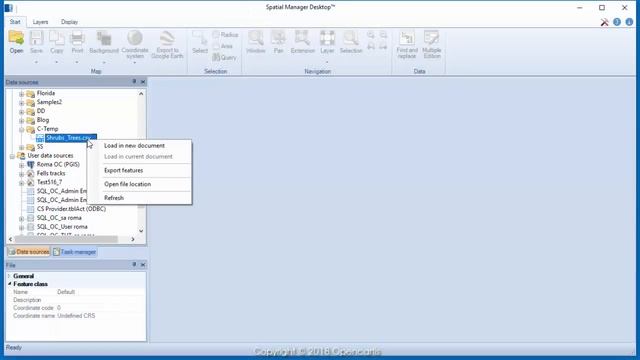Open dropdown arrow under Layer
The height and width of the screenshot is (360, 640).
tap(327, 62)
